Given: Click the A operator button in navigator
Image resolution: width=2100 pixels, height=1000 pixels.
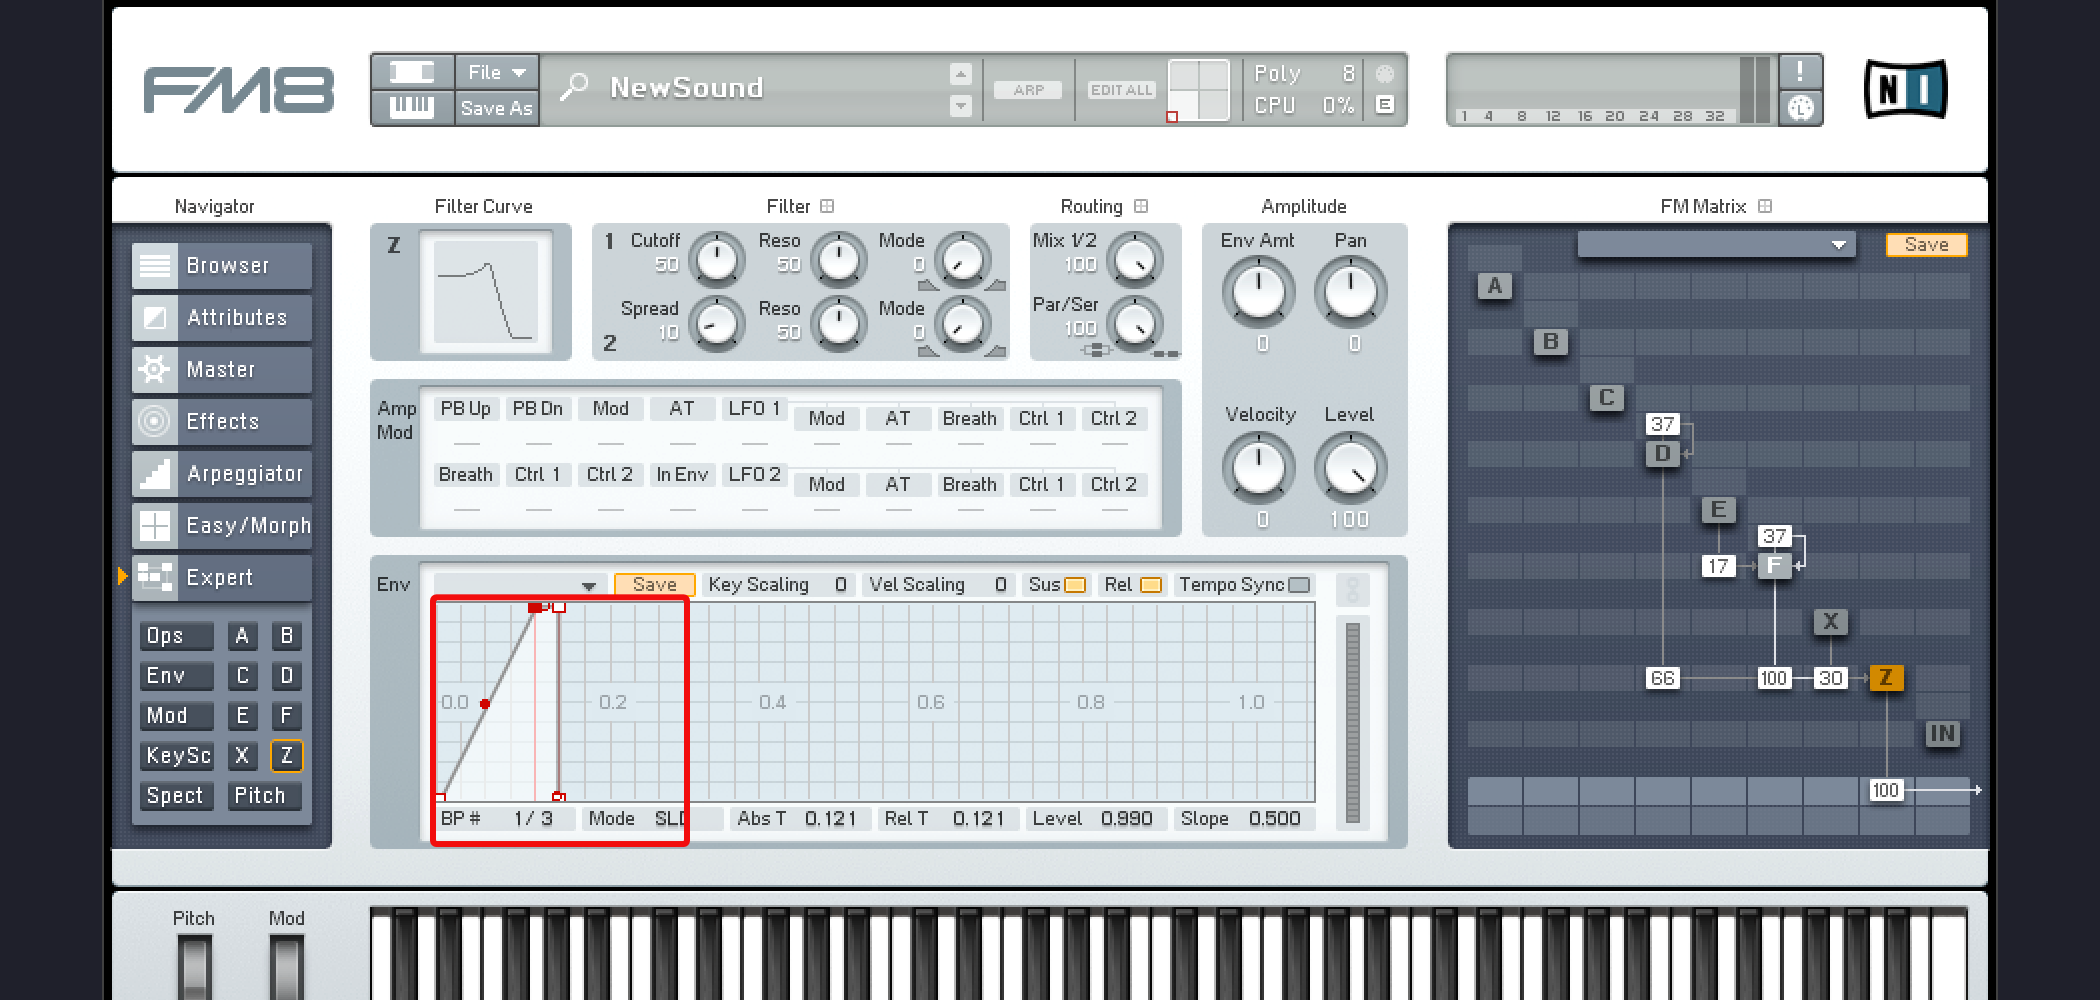Looking at the screenshot, I should [x=242, y=636].
